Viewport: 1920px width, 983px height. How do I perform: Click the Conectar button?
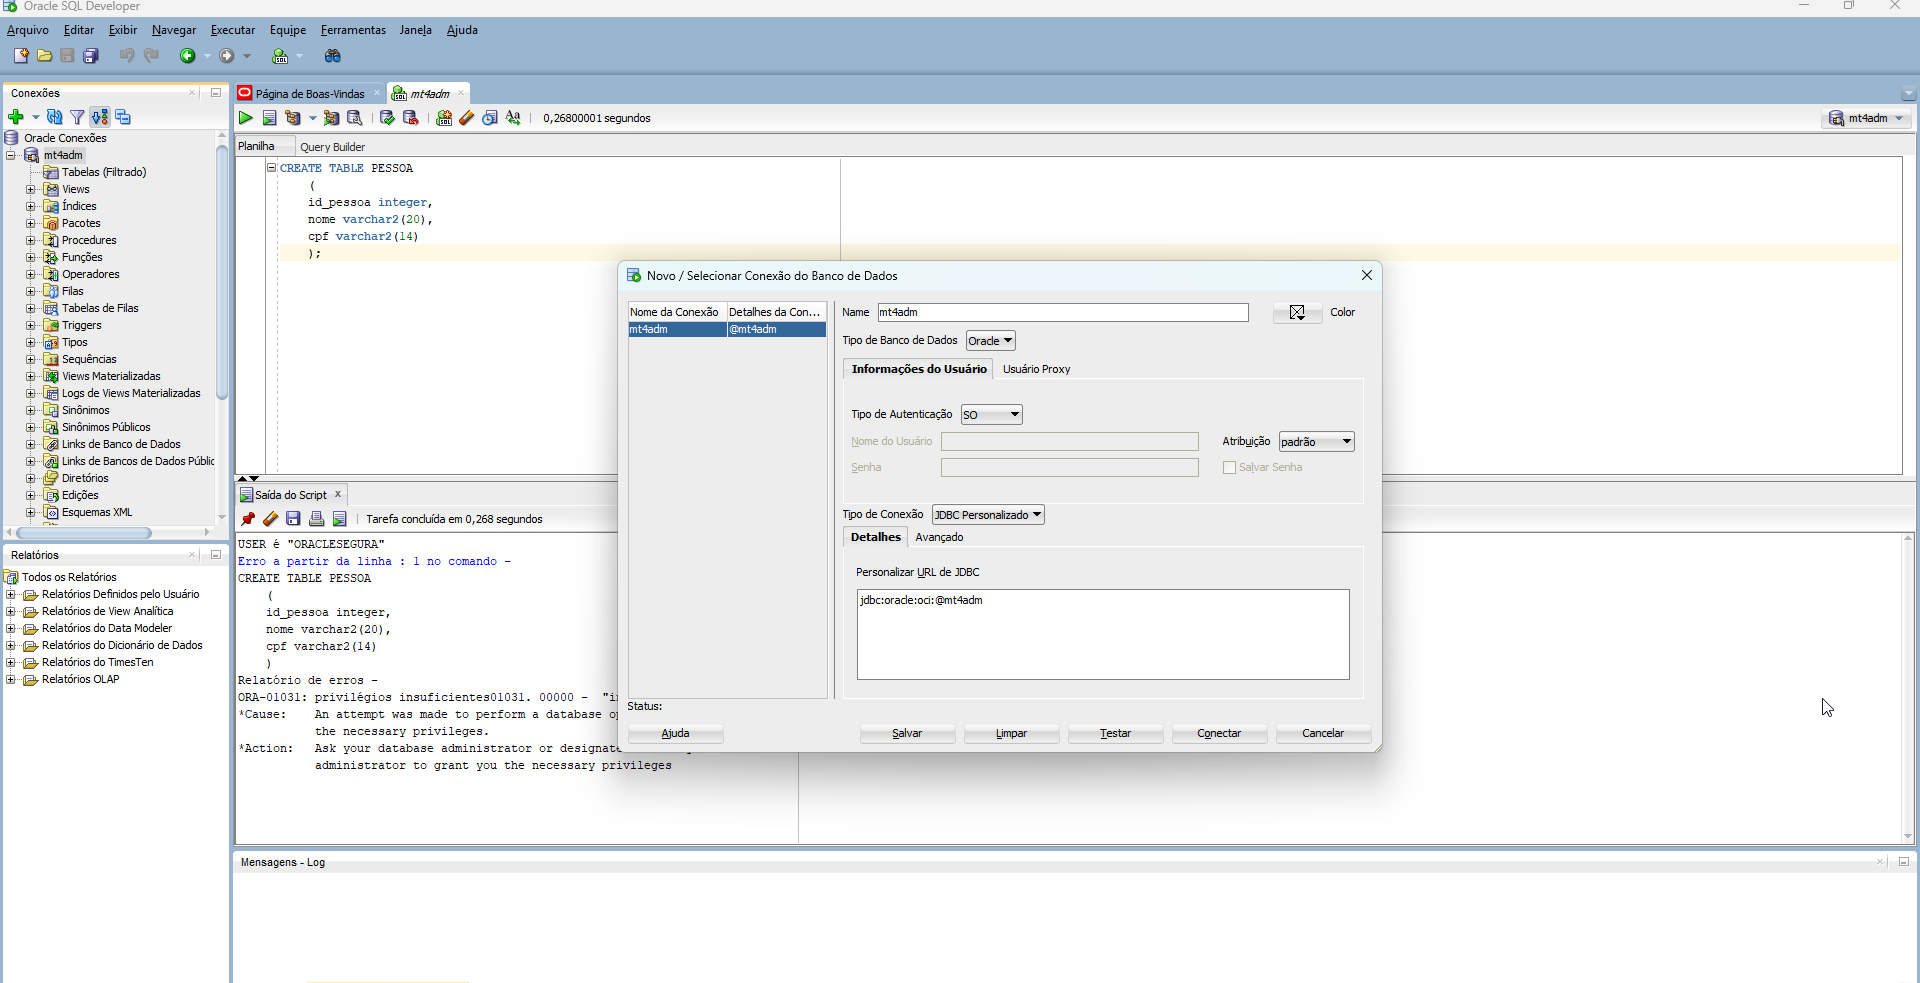point(1219,733)
